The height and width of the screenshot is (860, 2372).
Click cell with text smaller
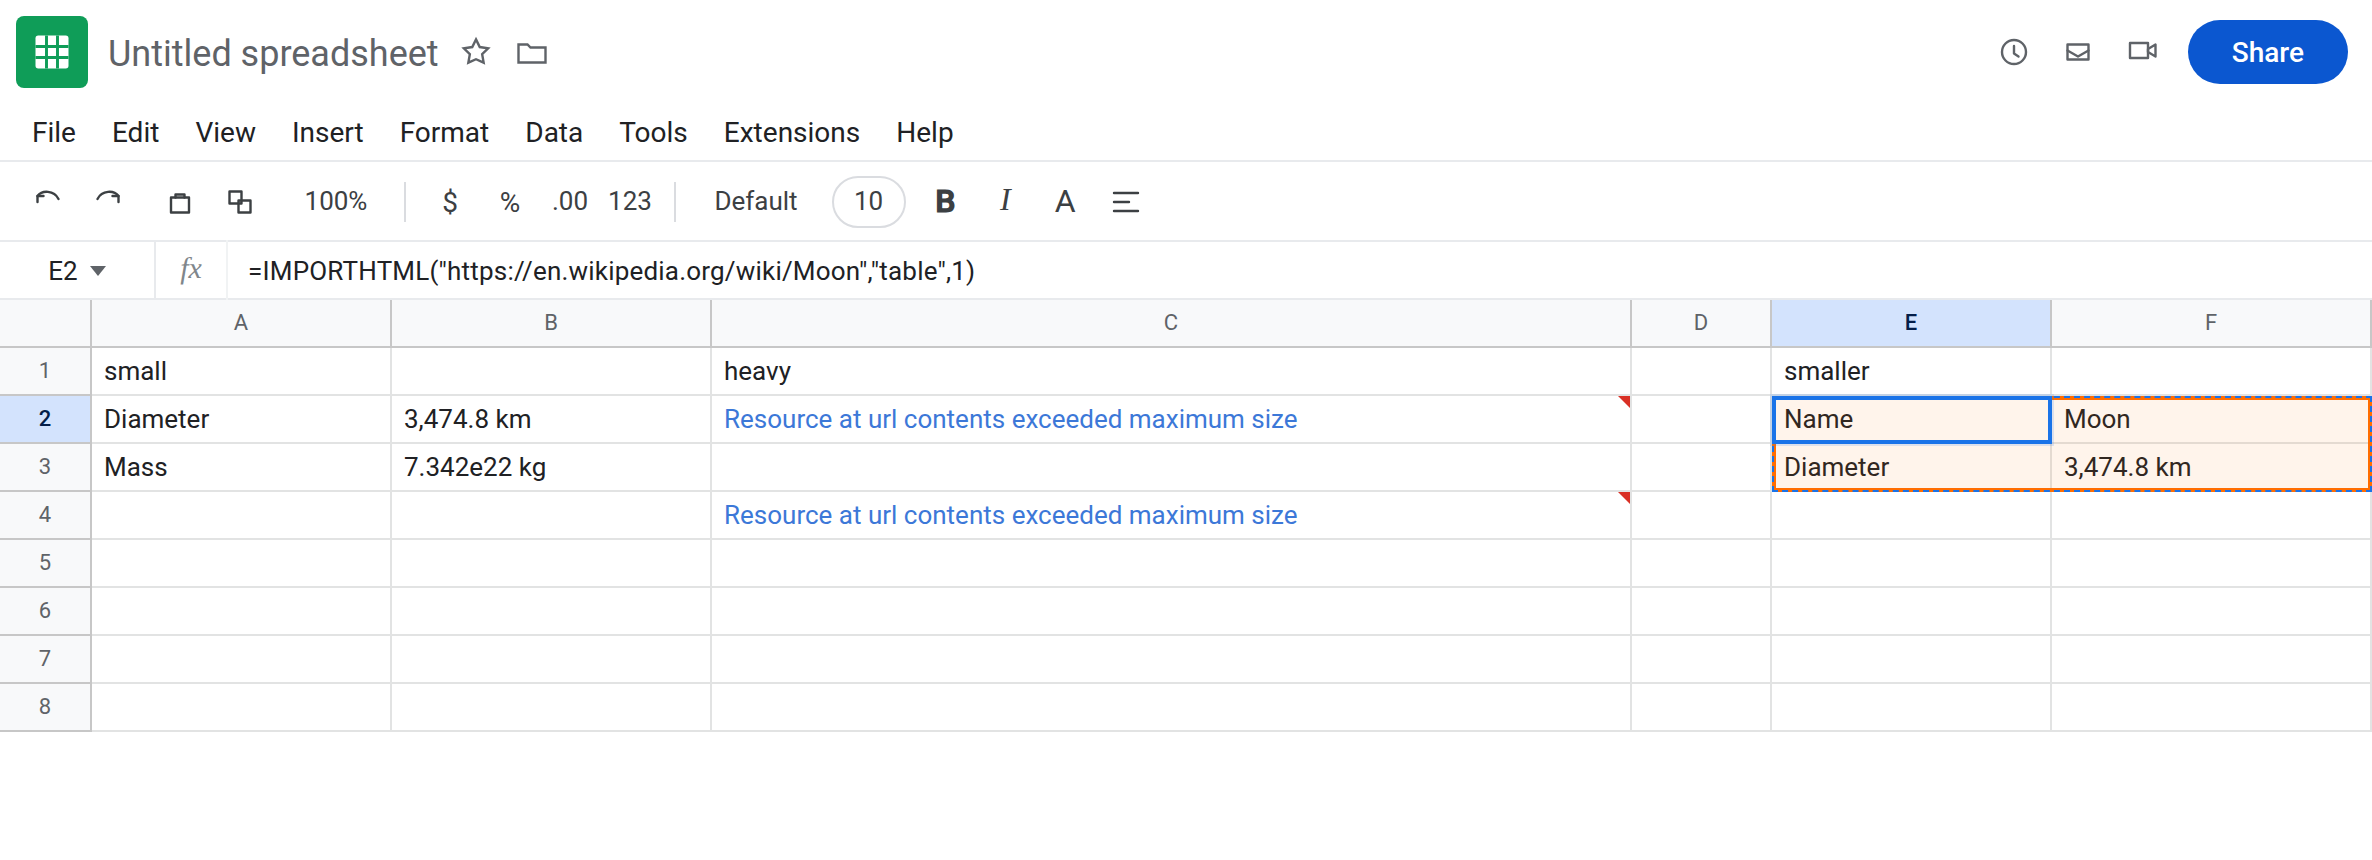1911,371
